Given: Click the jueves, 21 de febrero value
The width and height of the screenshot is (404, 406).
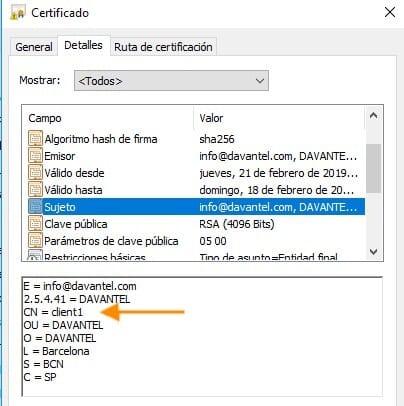Looking at the screenshot, I should pyautogui.click(x=279, y=173).
